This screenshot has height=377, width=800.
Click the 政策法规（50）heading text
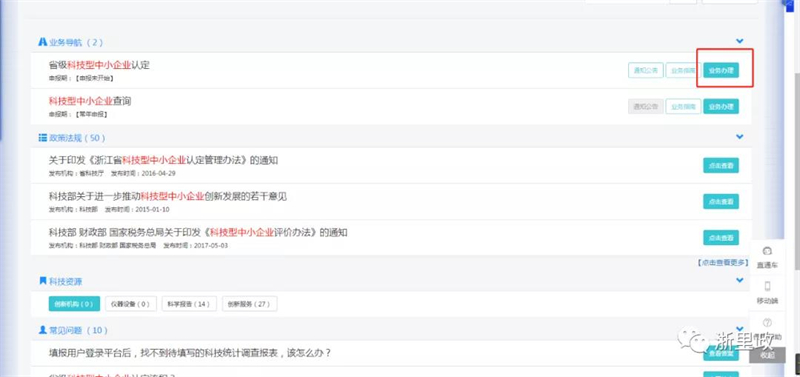click(77, 138)
